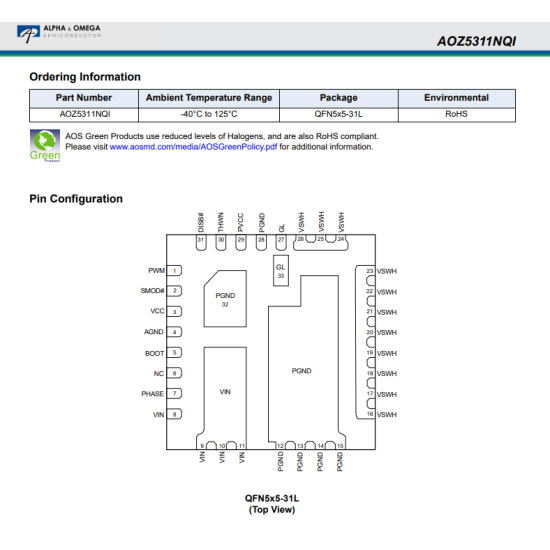Click the QFN5x5-31L caption below diagram
This screenshot has width=550, height=550.
[x=272, y=498]
